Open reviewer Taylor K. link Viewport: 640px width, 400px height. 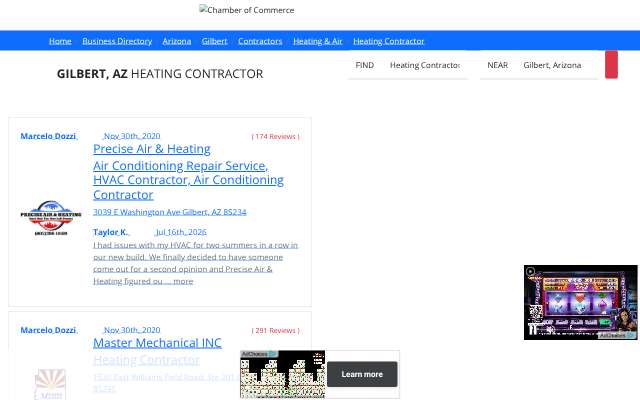click(x=110, y=232)
